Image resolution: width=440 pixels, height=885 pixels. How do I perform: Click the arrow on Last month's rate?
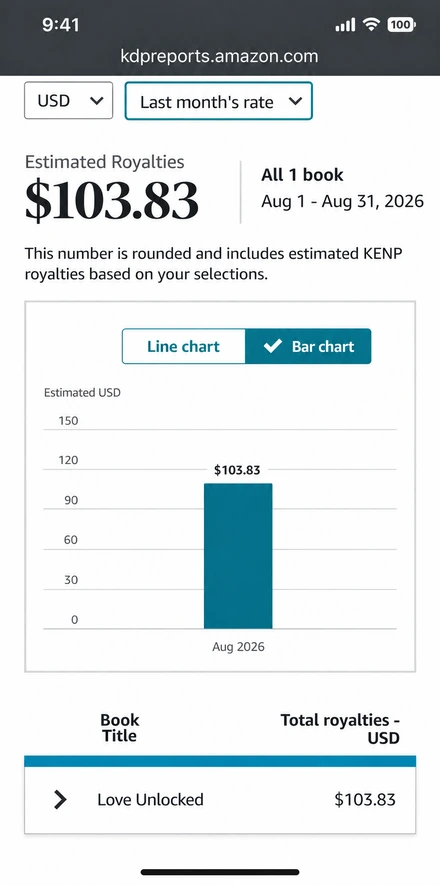point(296,101)
